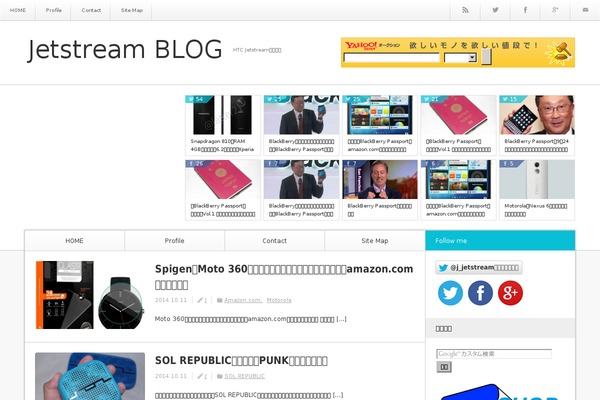Viewport: 600px width, 400px height.
Task: Click Site Map in the top navigation bar
Action: tap(132, 10)
